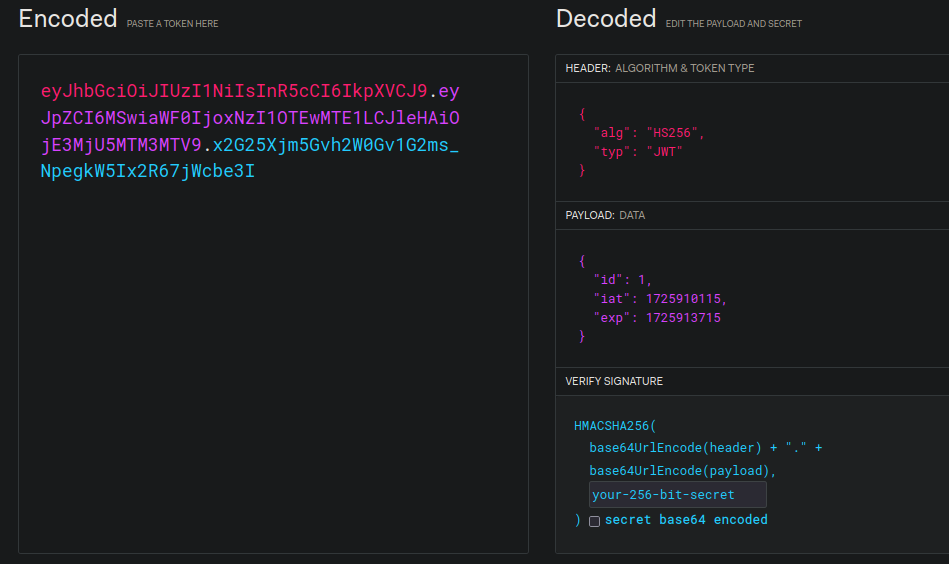The height and width of the screenshot is (564, 949).
Task: Click the blue signature segment of encoded token
Action: pos(330,145)
